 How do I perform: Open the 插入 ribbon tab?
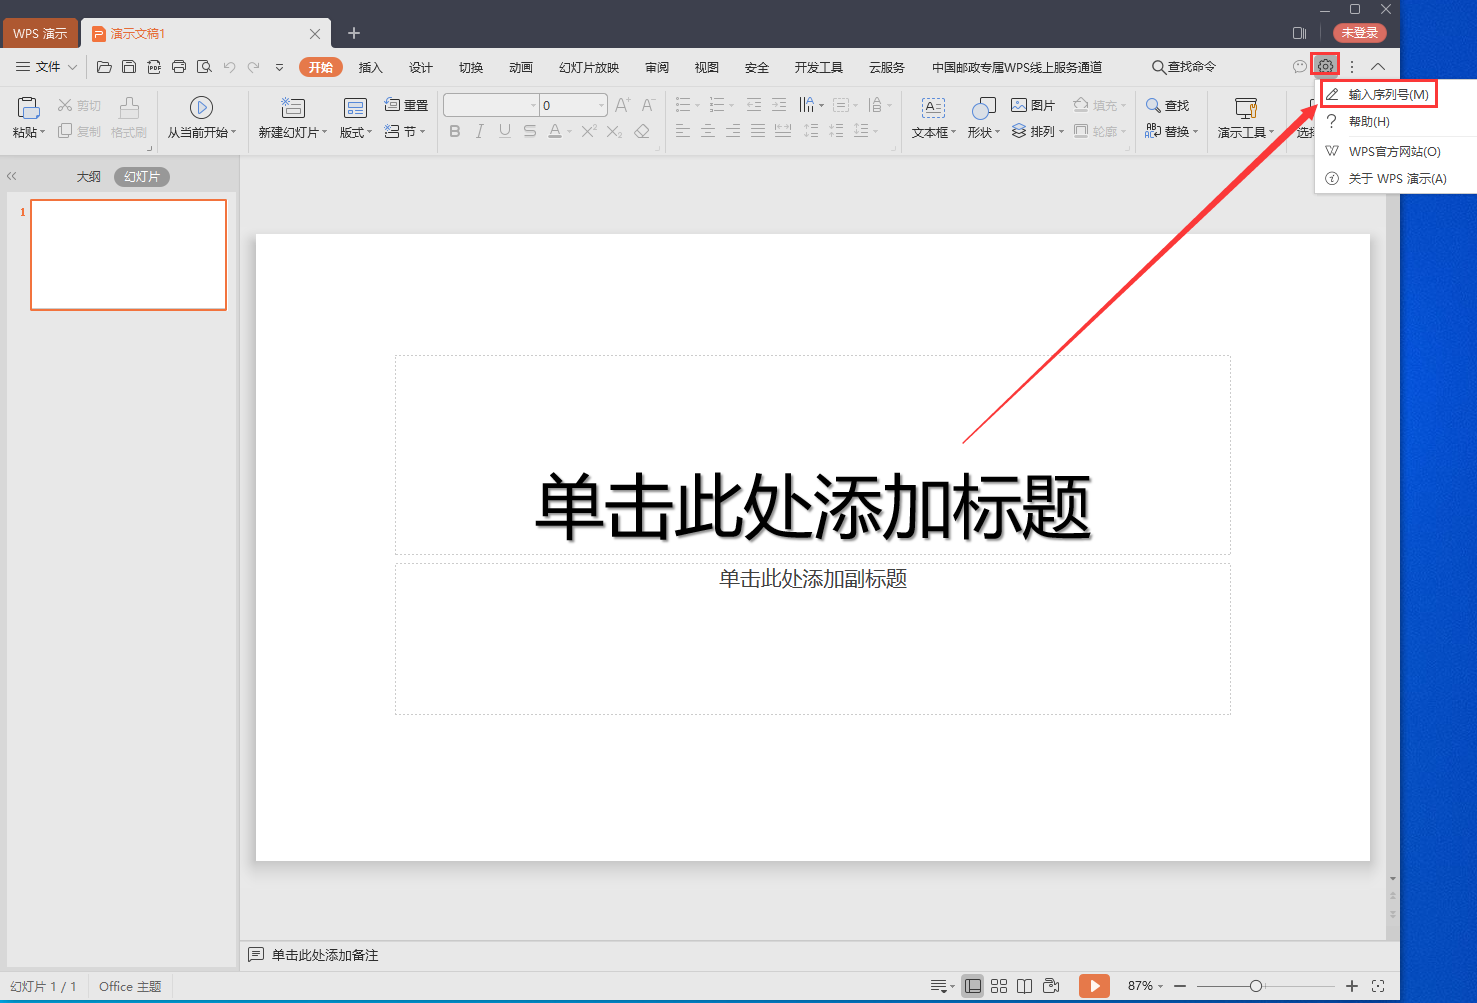click(371, 67)
